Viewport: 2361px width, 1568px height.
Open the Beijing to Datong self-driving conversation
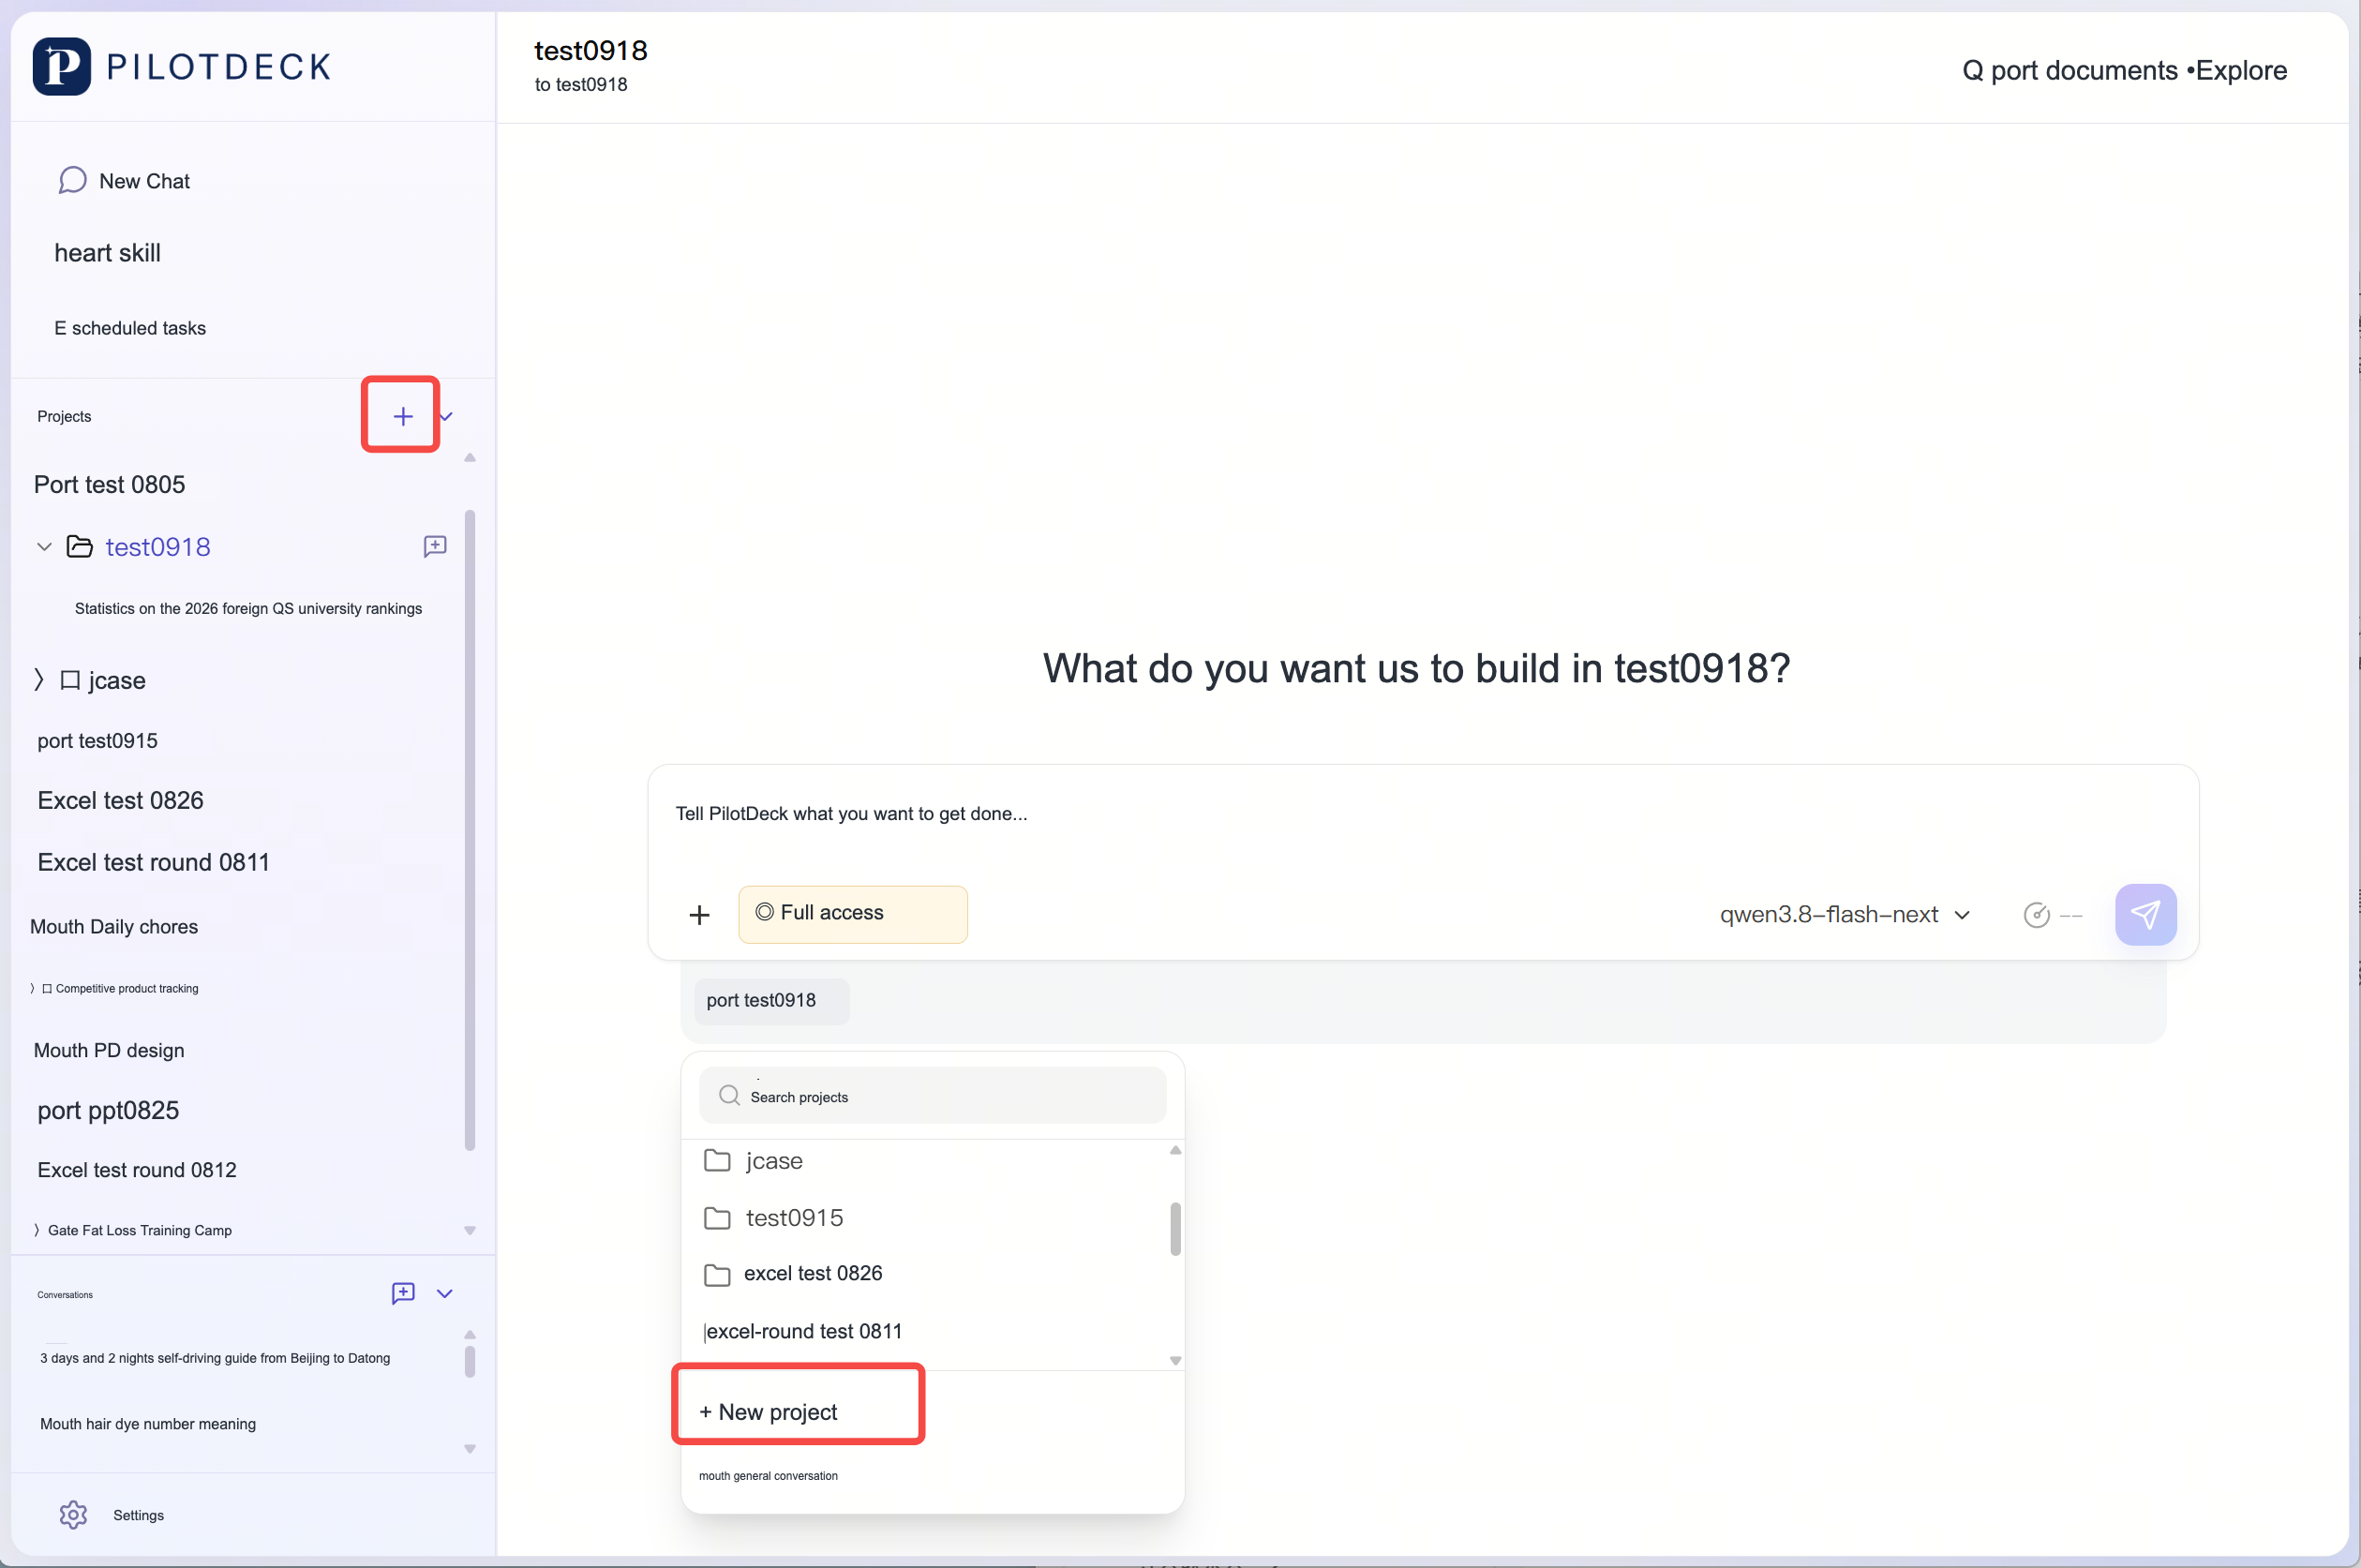pos(215,1358)
